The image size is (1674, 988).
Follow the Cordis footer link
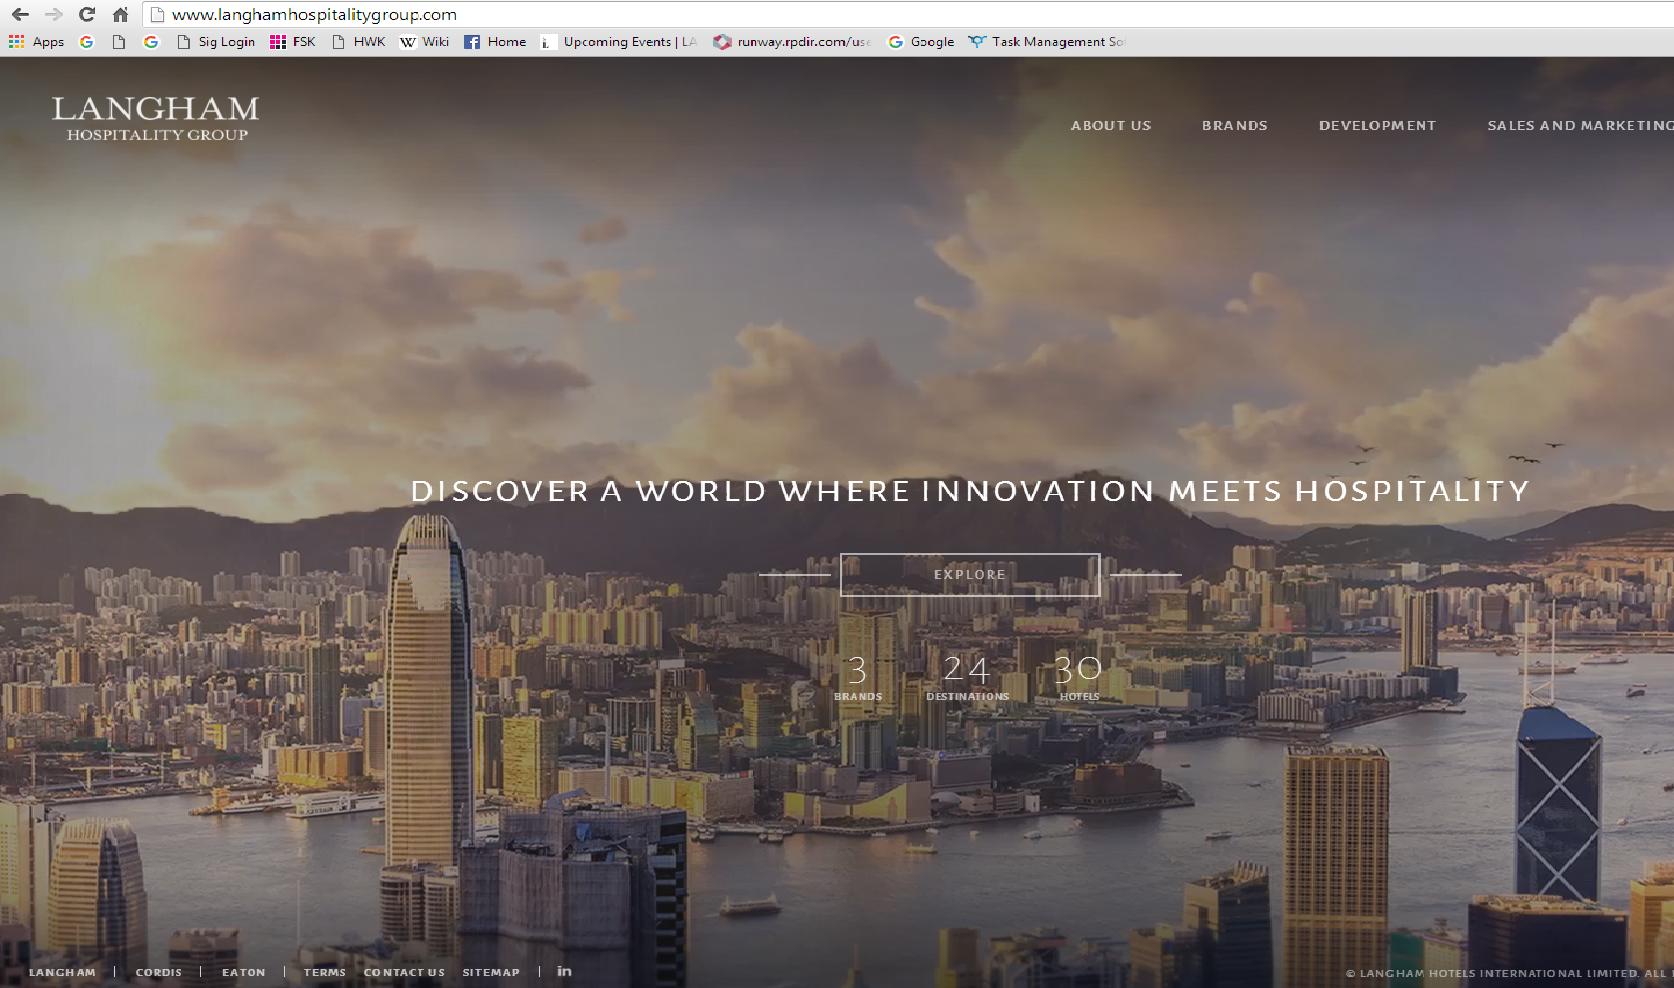click(x=159, y=972)
